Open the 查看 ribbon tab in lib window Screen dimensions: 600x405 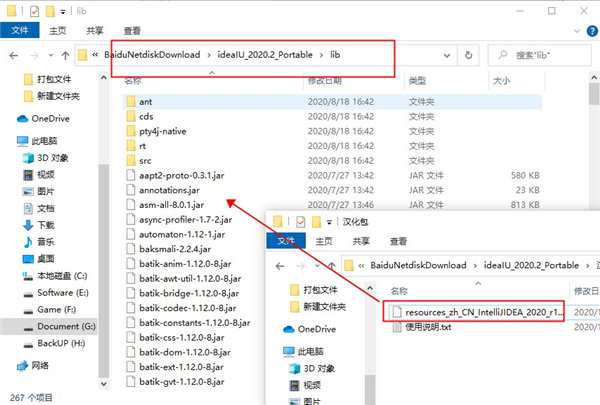[x=132, y=31]
